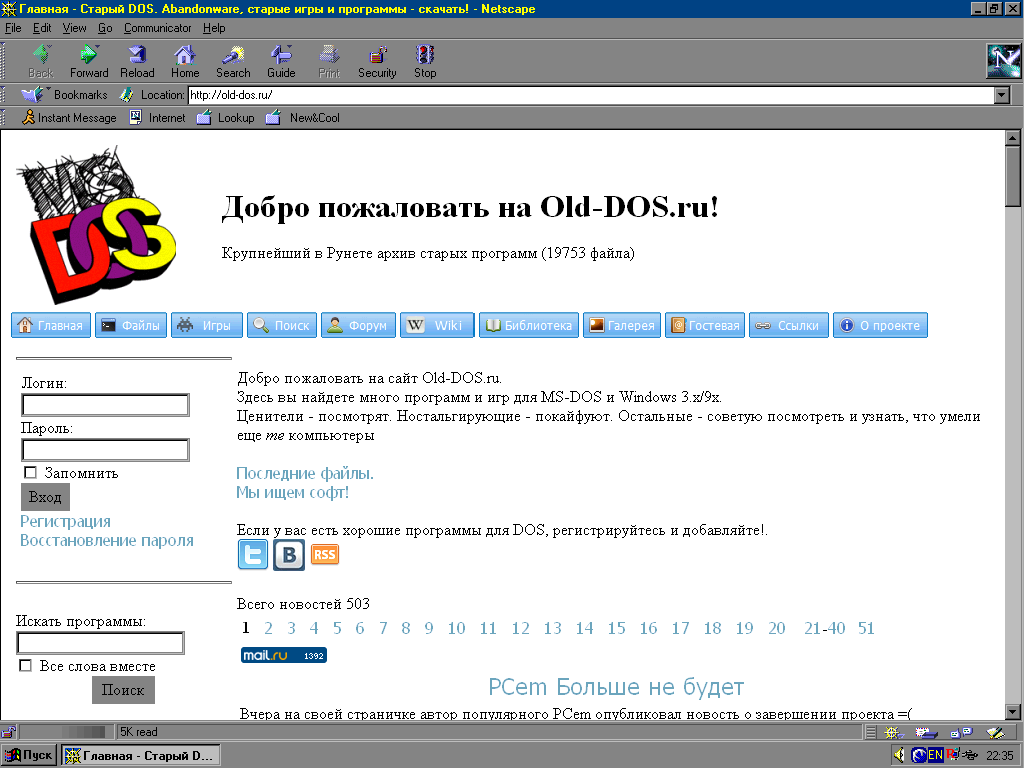This screenshot has width=1024, height=768.
Task: Click the volume speaker tray icon
Action: [899, 755]
